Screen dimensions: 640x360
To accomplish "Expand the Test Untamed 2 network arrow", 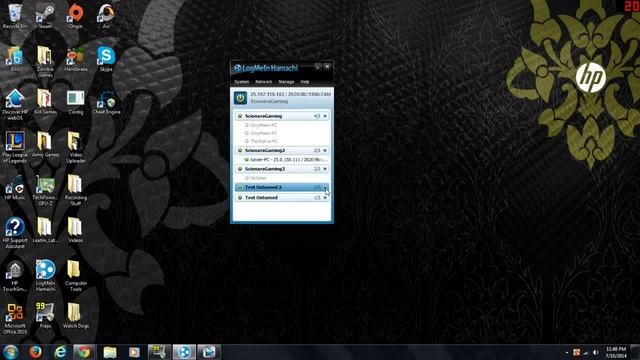I will 325,187.
